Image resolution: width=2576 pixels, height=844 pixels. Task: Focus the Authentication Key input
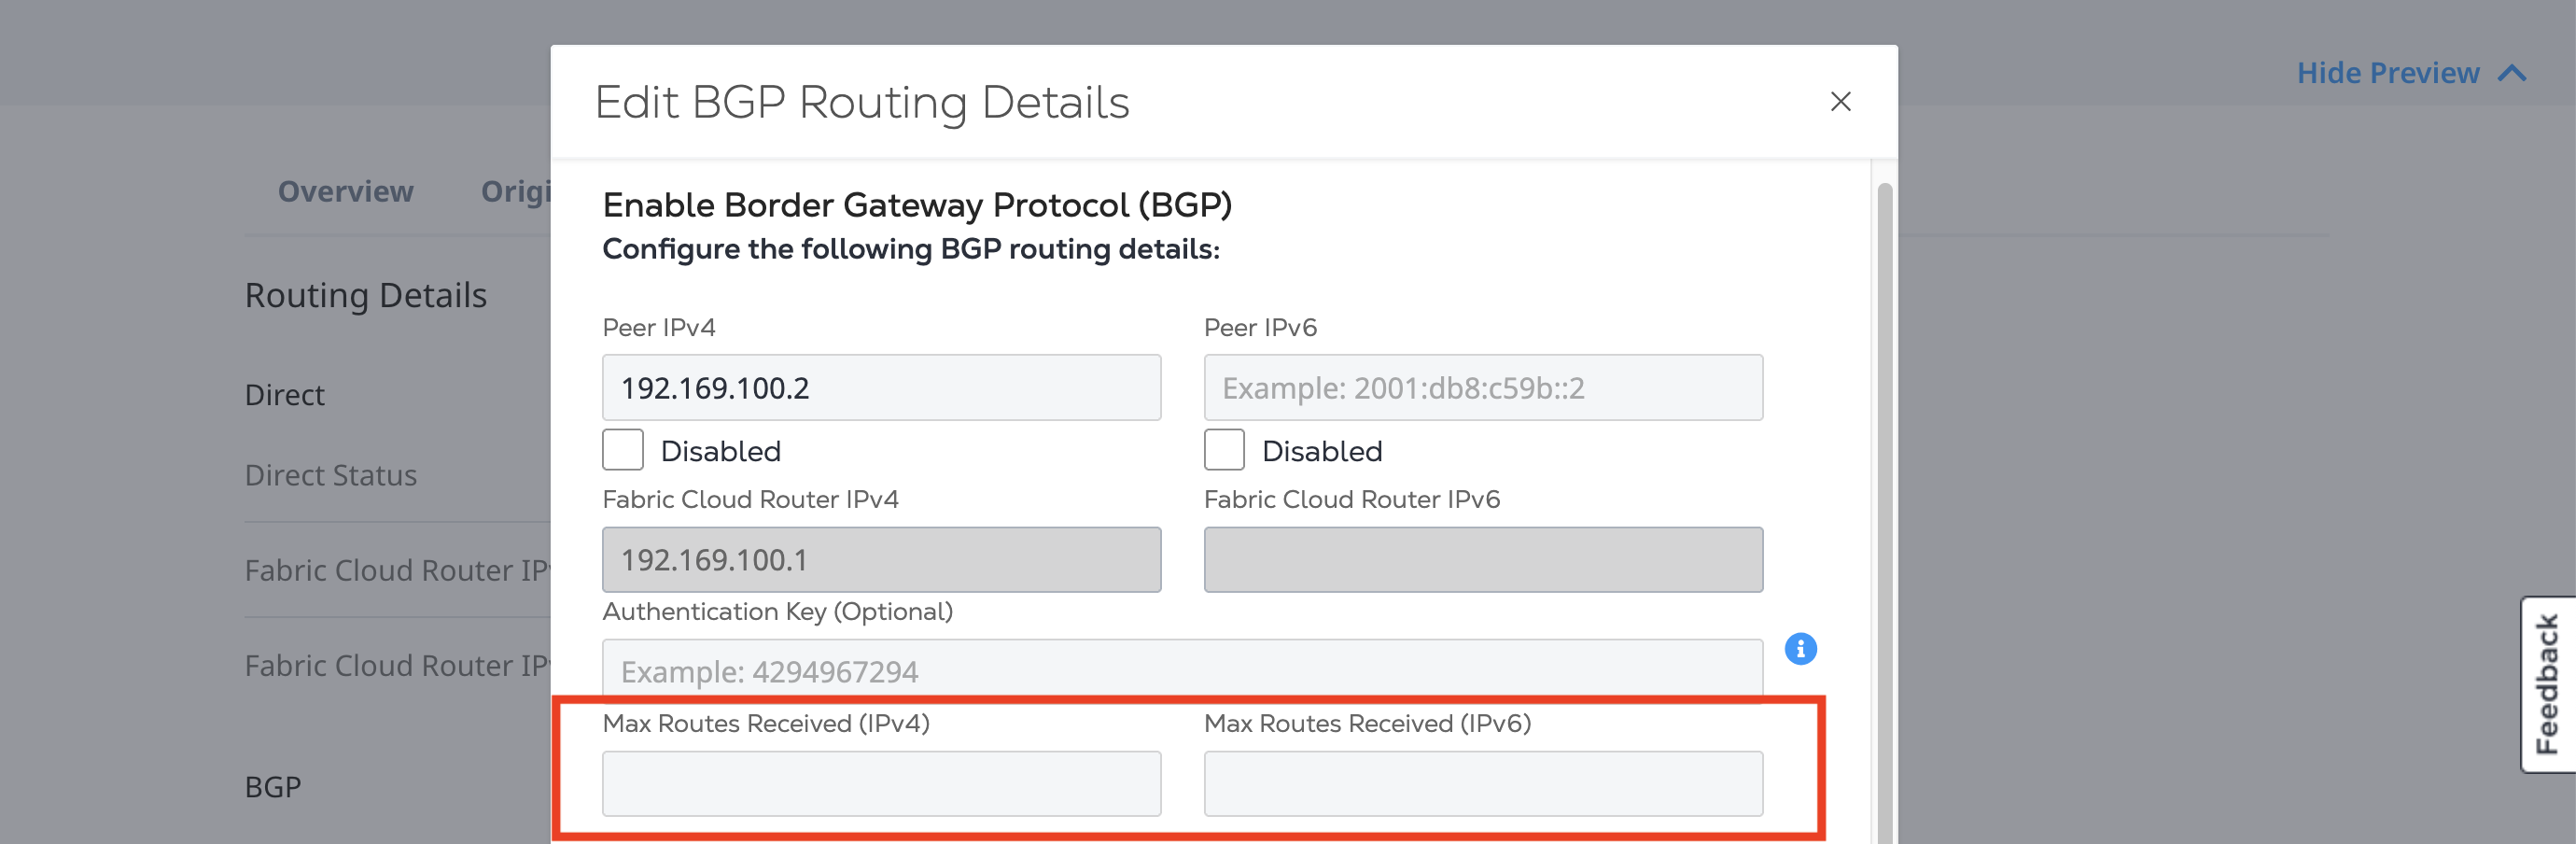click(x=1182, y=669)
